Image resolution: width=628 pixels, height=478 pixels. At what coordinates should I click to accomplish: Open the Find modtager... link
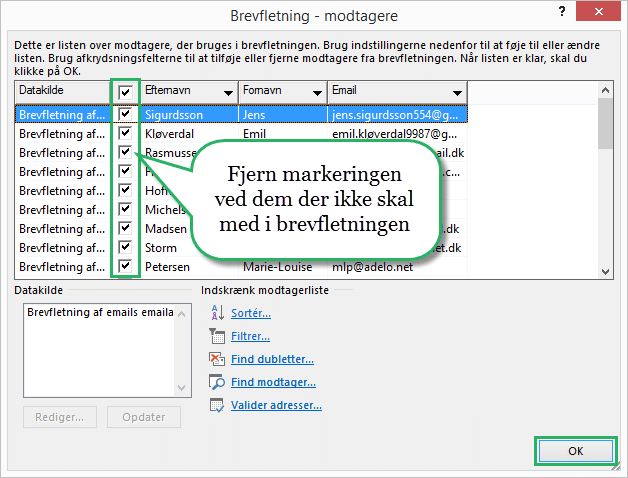pos(273,382)
